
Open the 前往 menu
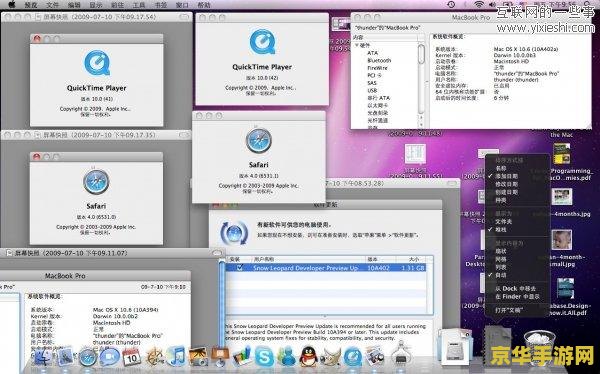point(117,5)
